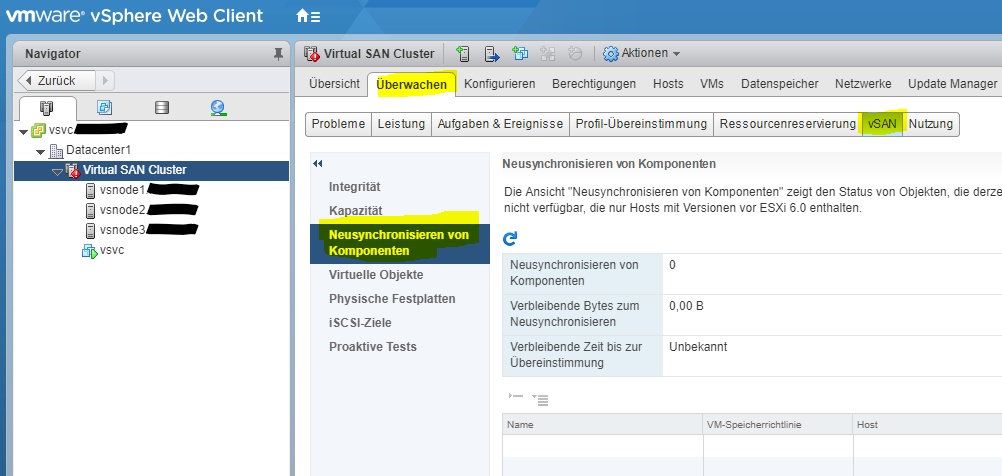Select Virtual SAN Cluster in Navigator
Image resolution: width=1002 pixels, height=476 pixels.
point(135,170)
